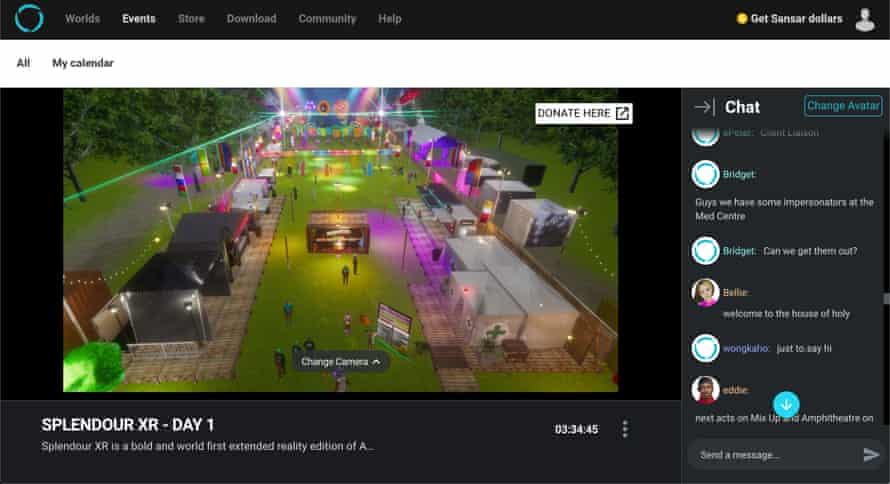Collapse the chat panel with arrow icon
The image size is (890, 484).
704,107
